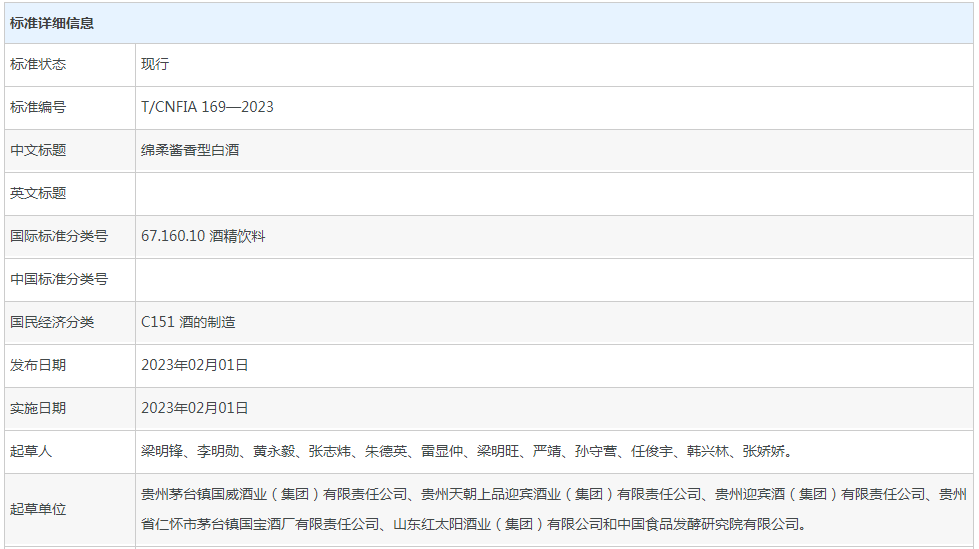Screen dimensions: 979x549
Task: Select the 实施日期 row label
Action: point(38,408)
